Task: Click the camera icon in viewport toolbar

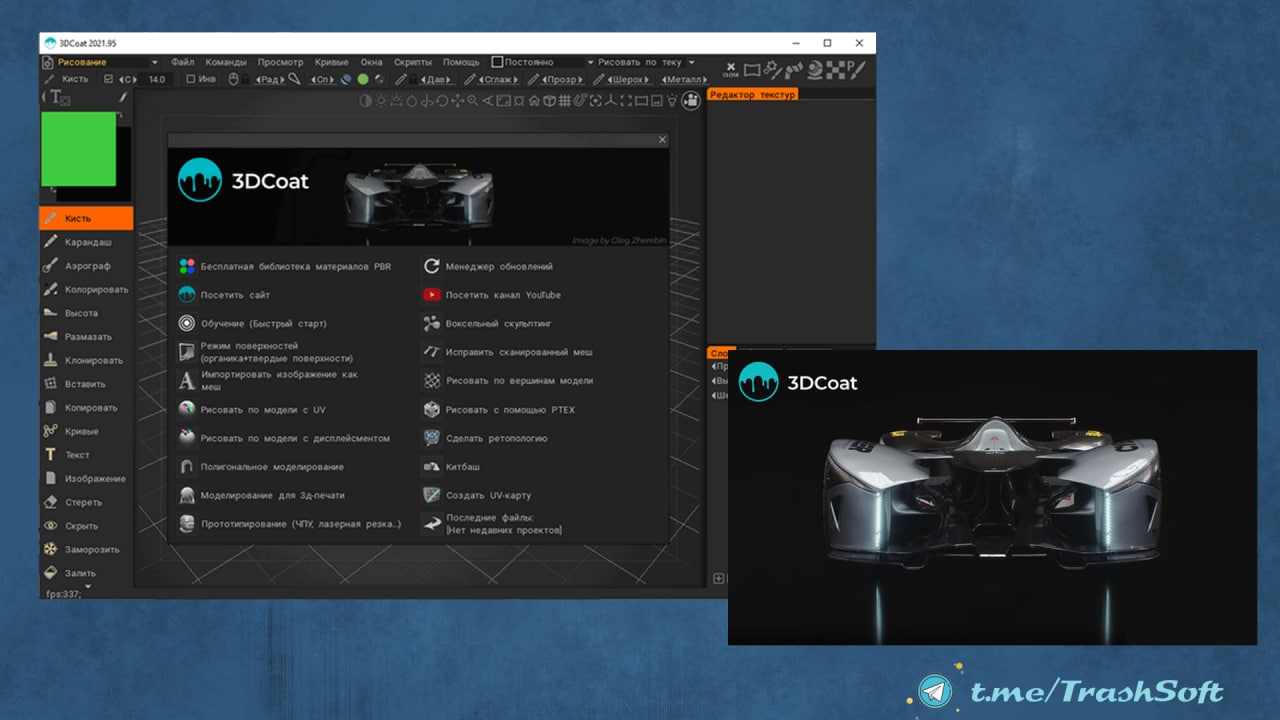Action: click(x=690, y=100)
